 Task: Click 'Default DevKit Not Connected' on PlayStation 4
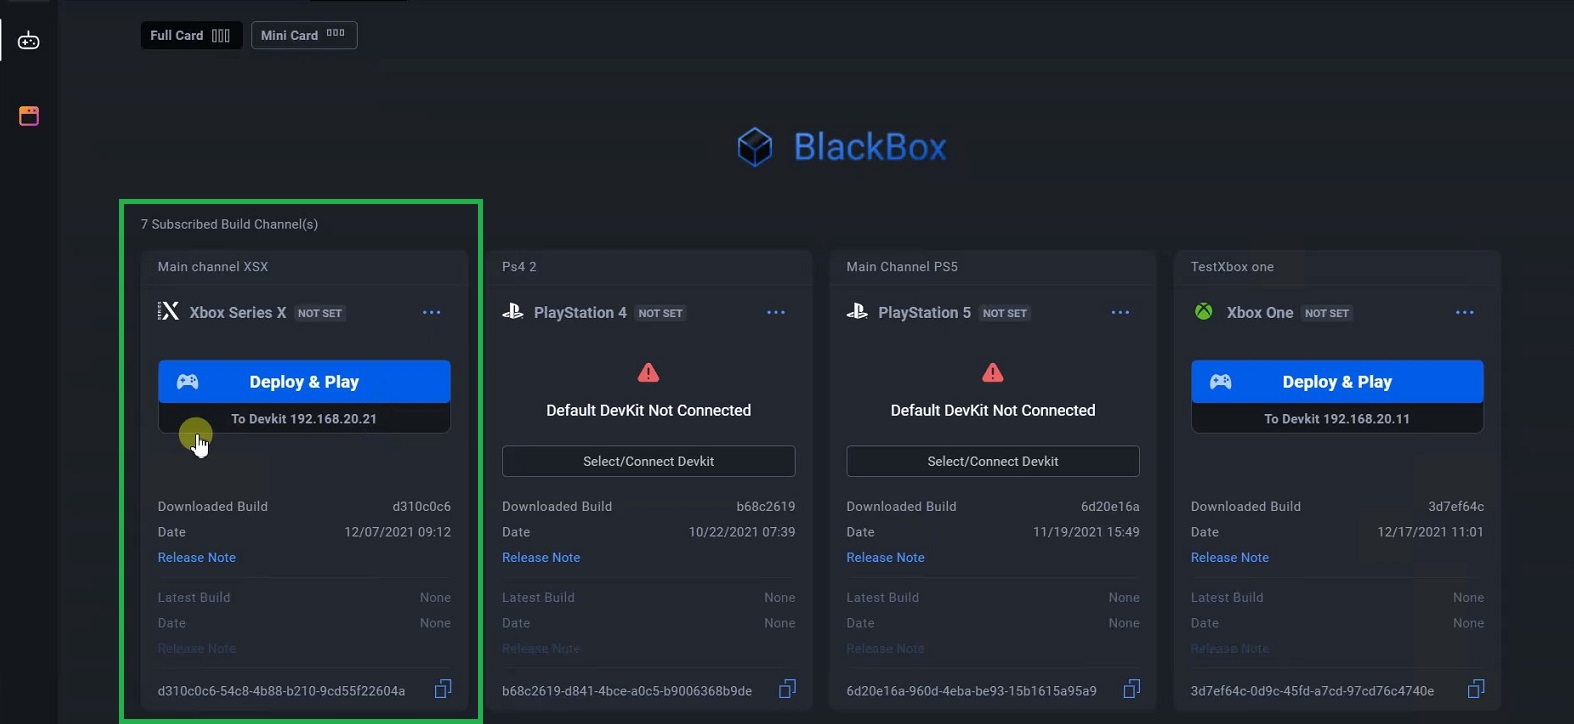[x=649, y=411]
